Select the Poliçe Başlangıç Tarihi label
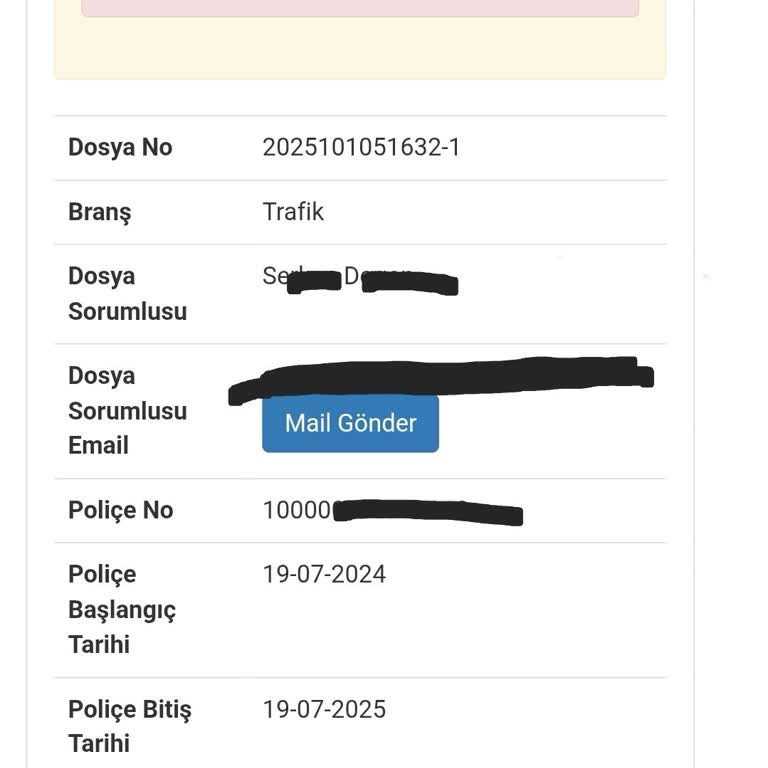 click(x=121, y=609)
